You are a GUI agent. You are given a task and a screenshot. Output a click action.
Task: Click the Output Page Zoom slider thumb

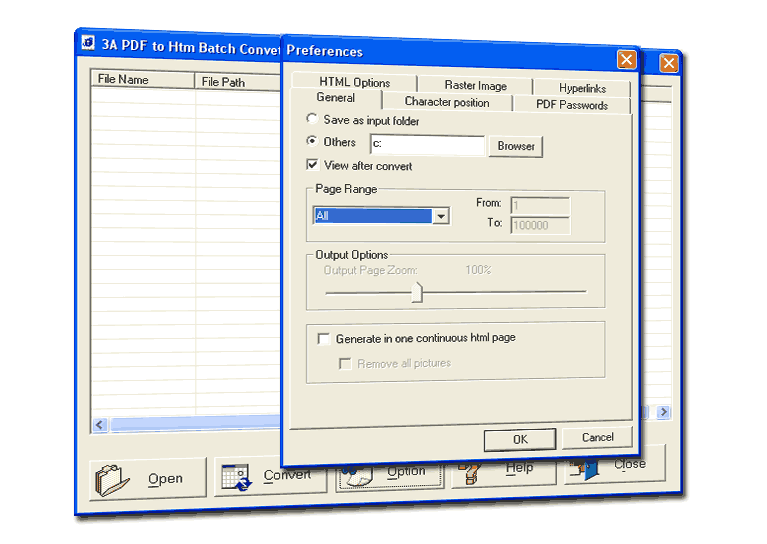tap(417, 292)
